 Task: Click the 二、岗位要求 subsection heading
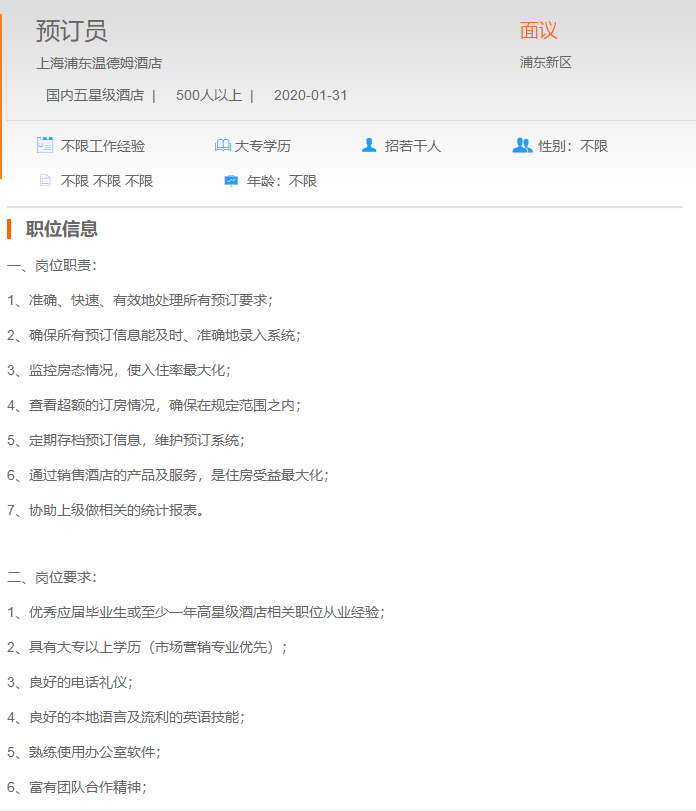tap(53, 577)
